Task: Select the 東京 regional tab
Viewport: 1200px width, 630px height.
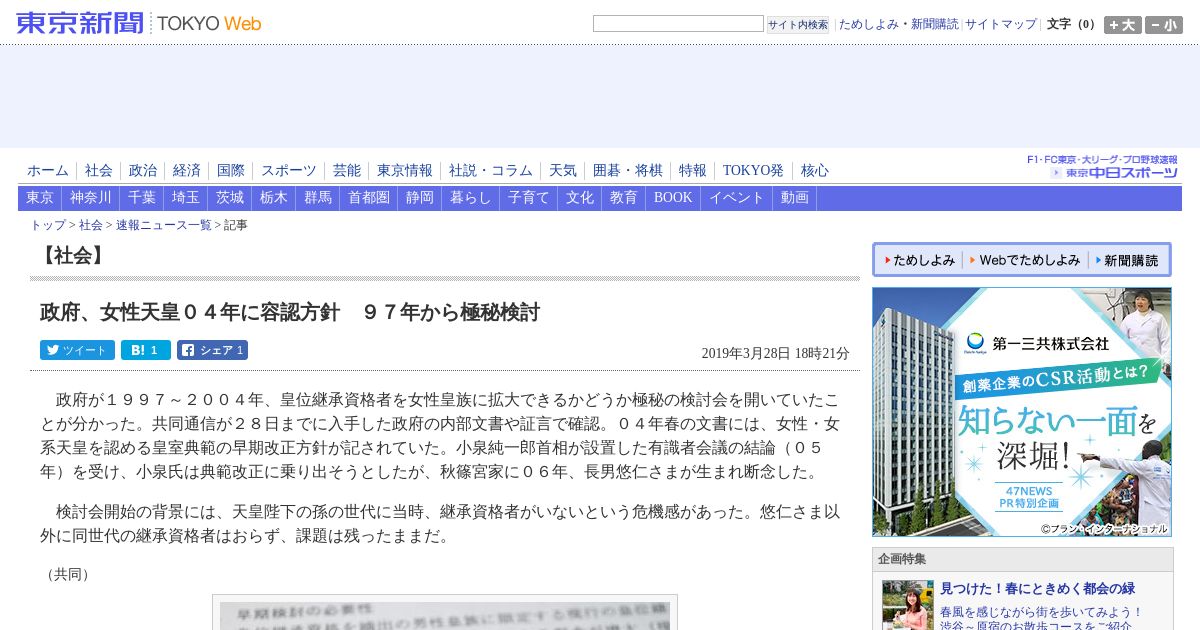Action: (40, 198)
